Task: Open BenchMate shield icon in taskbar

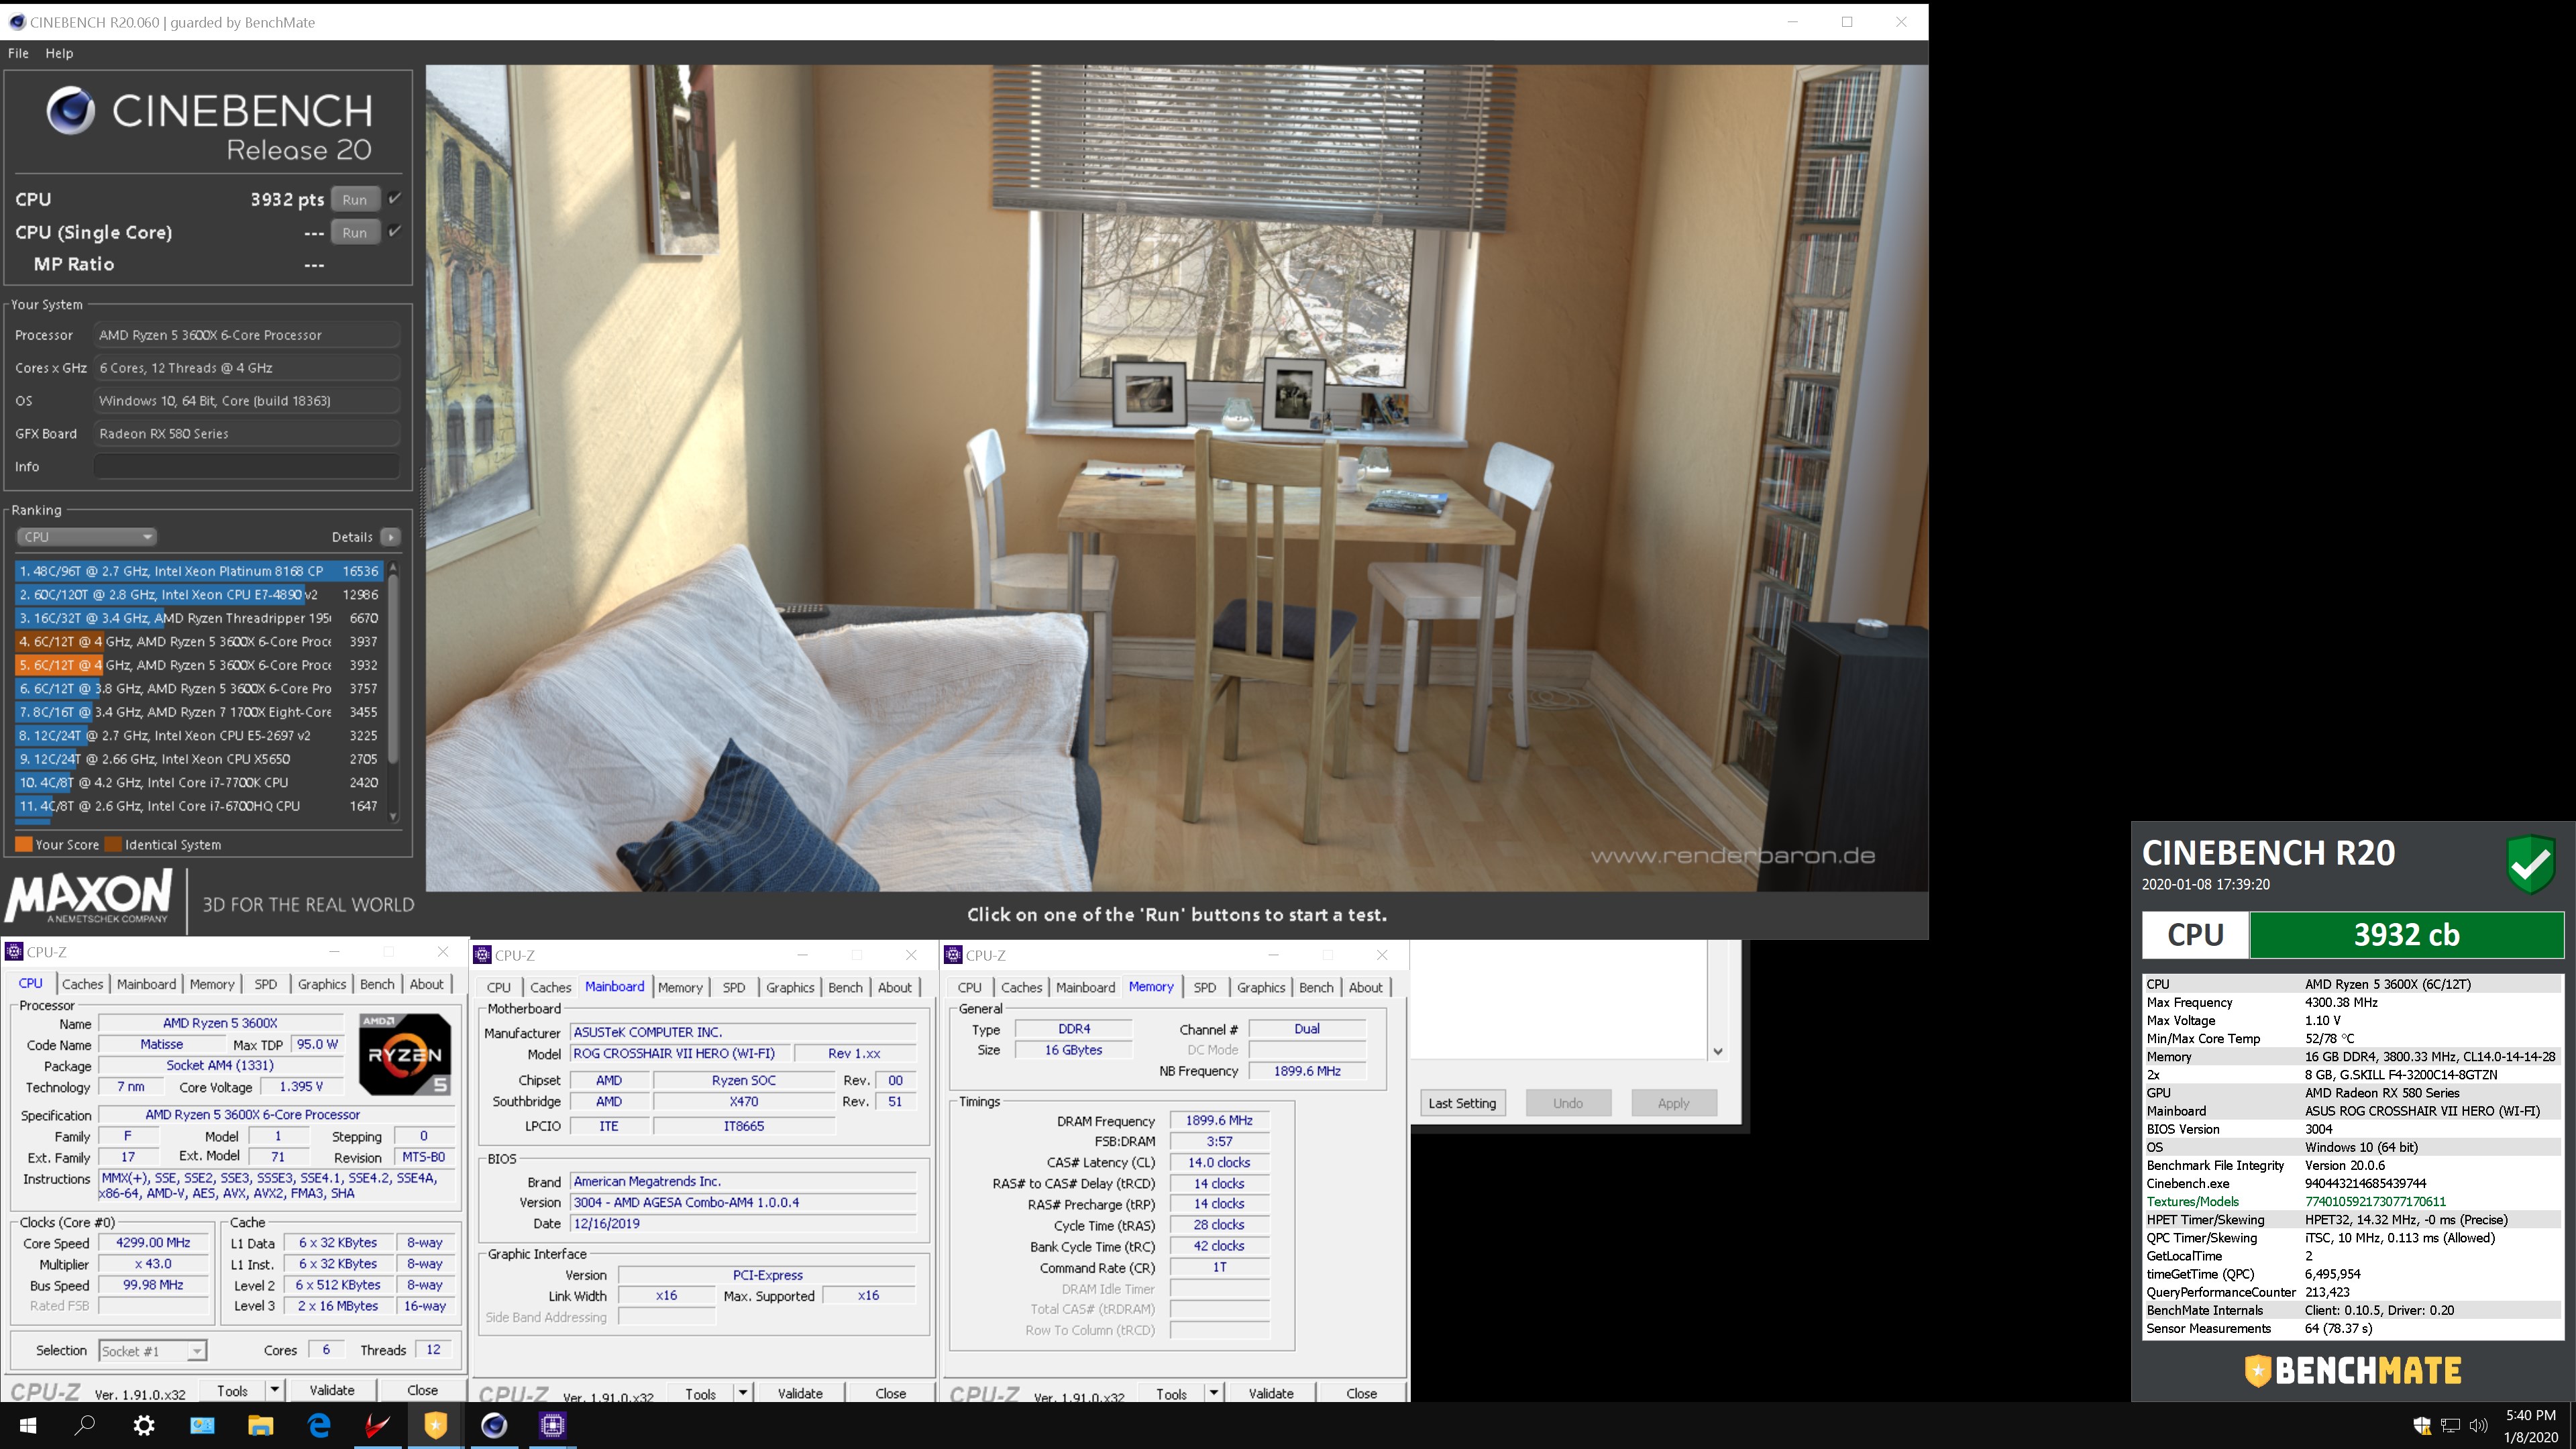Action: (435, 1425)
